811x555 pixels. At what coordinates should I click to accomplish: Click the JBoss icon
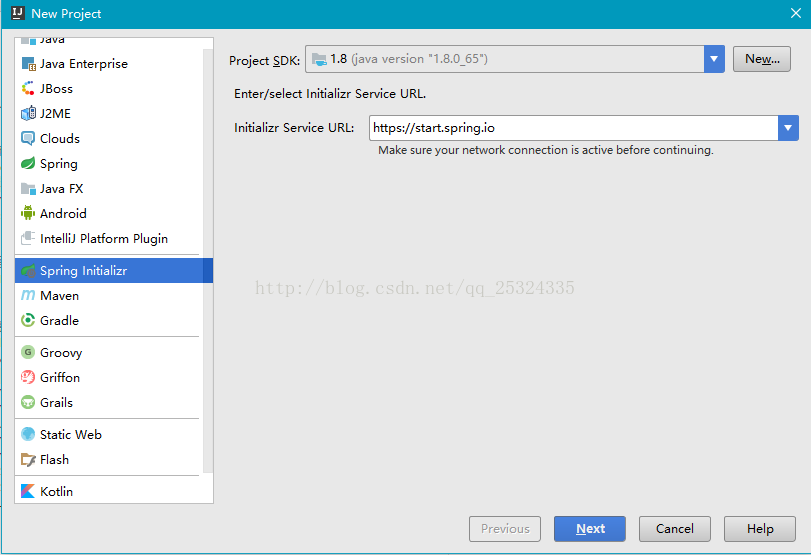point(28,88)
